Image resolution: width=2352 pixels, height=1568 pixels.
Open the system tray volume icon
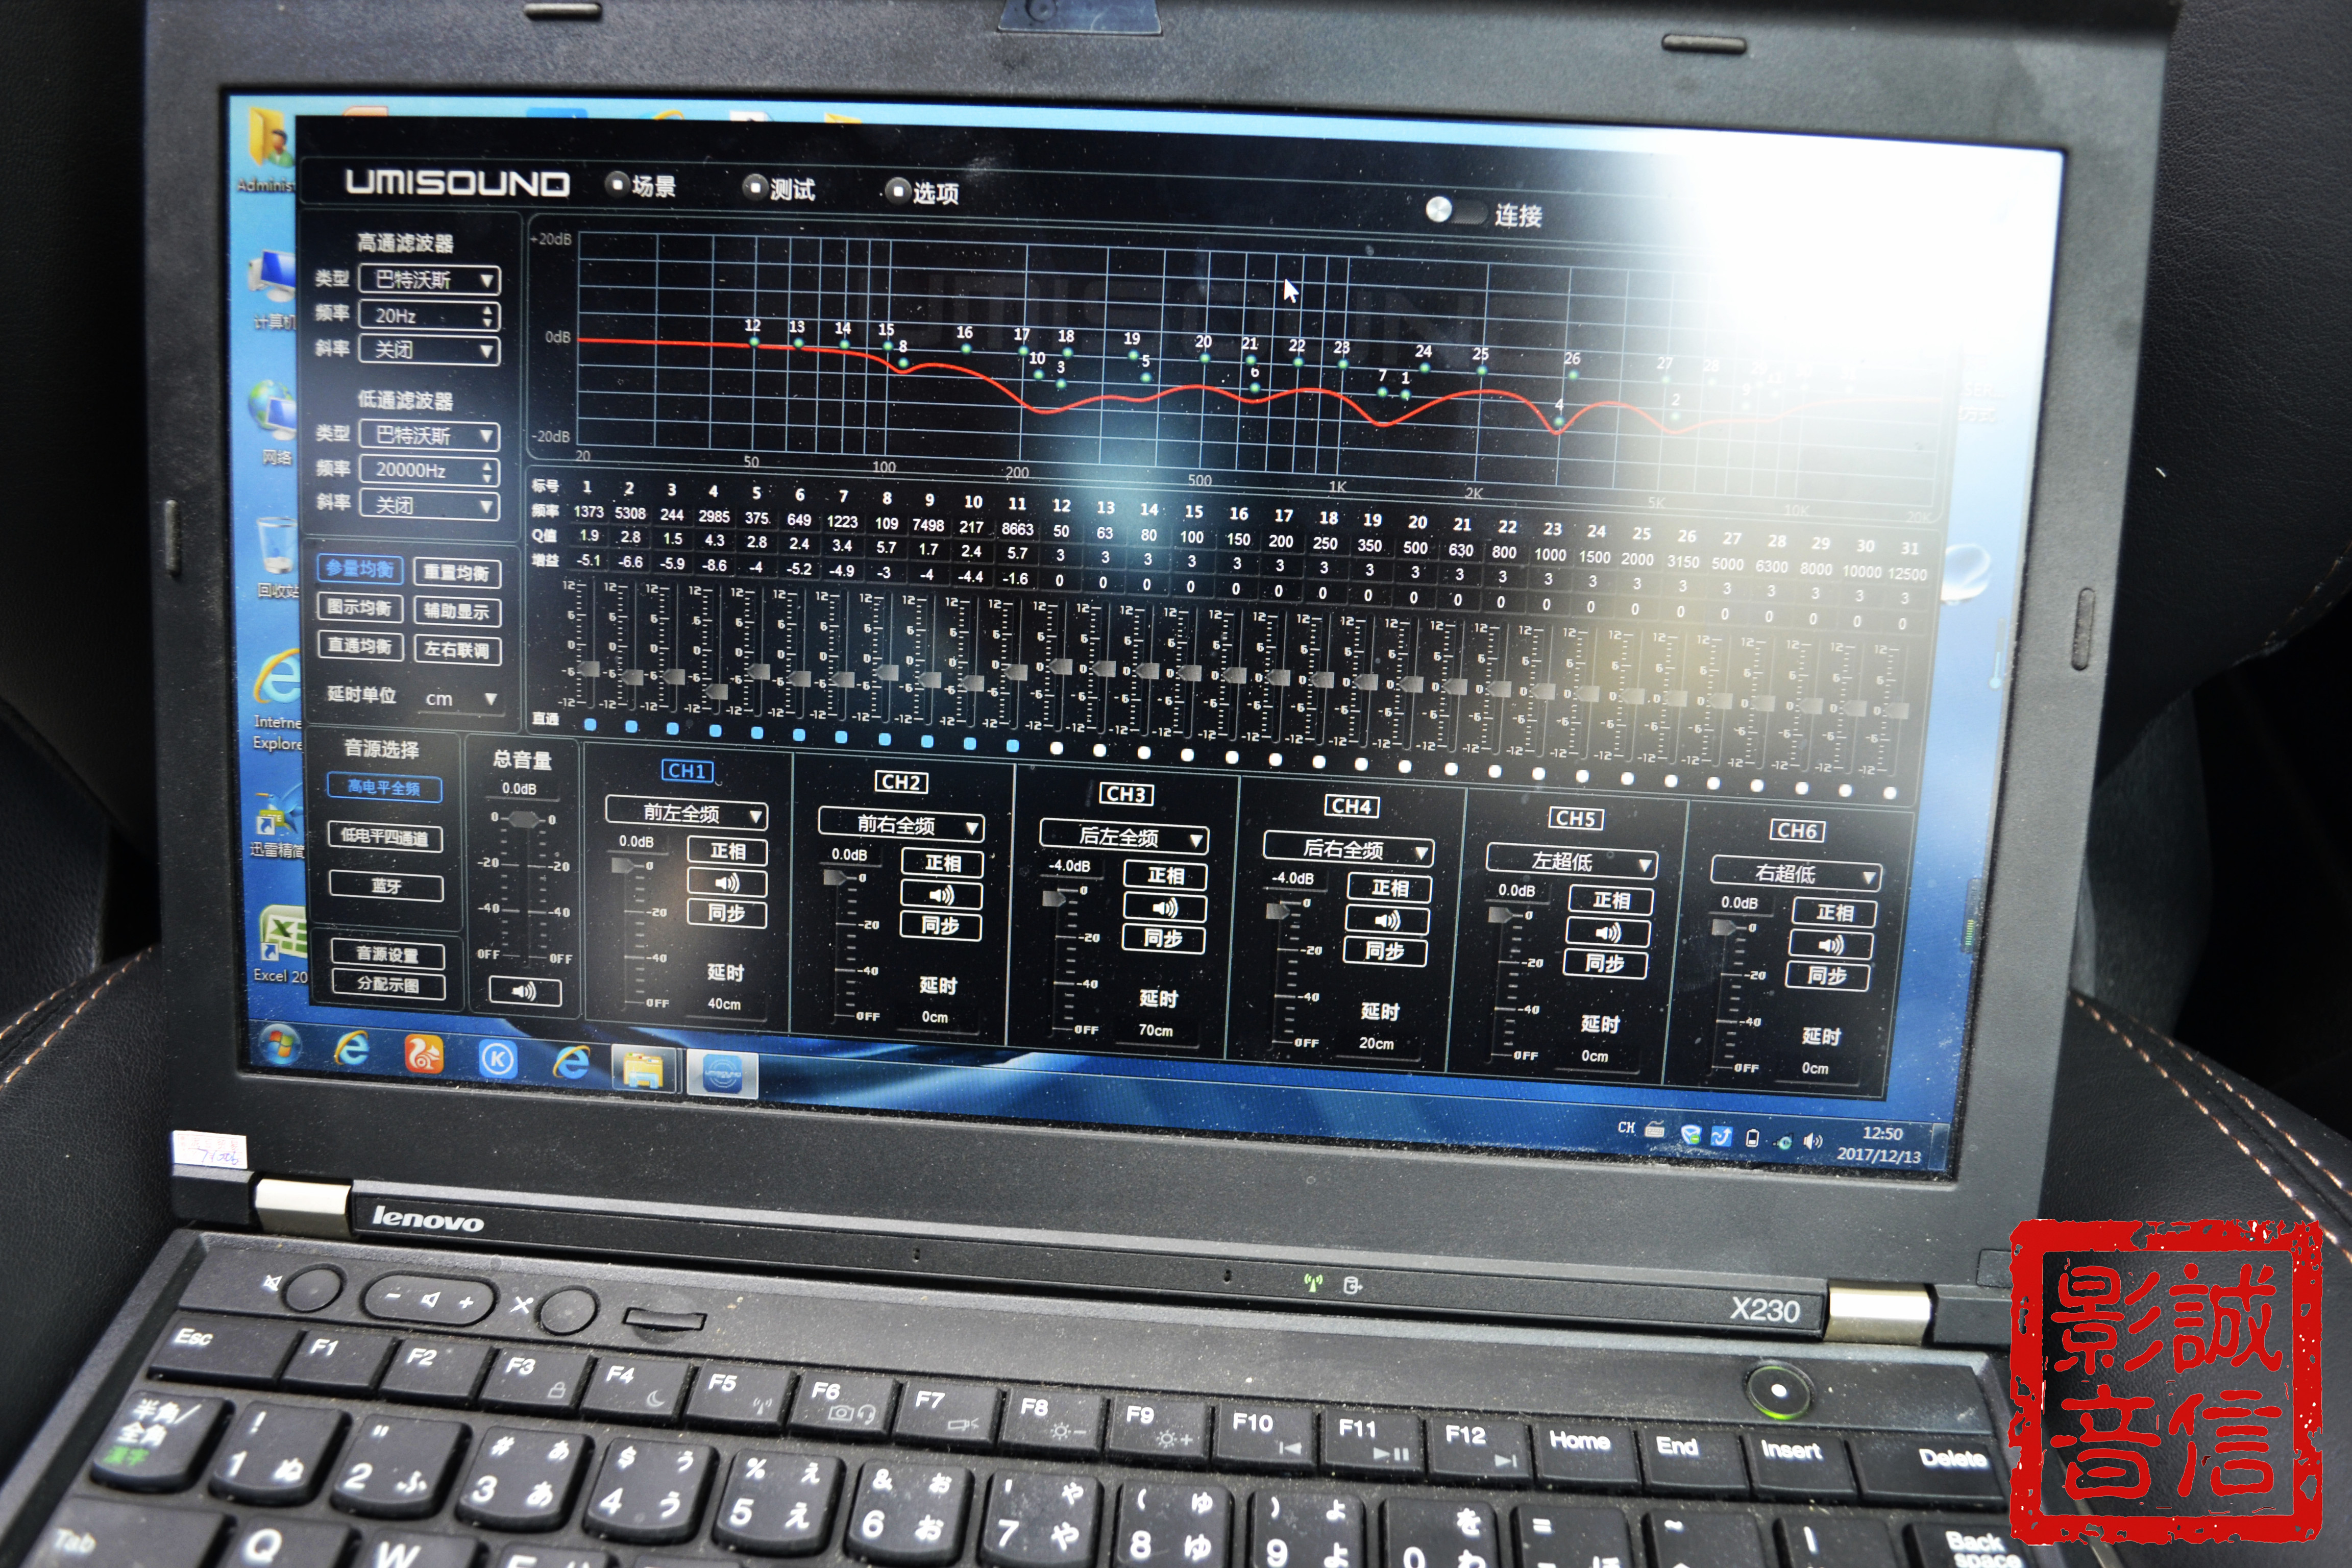[1812, 1141]
